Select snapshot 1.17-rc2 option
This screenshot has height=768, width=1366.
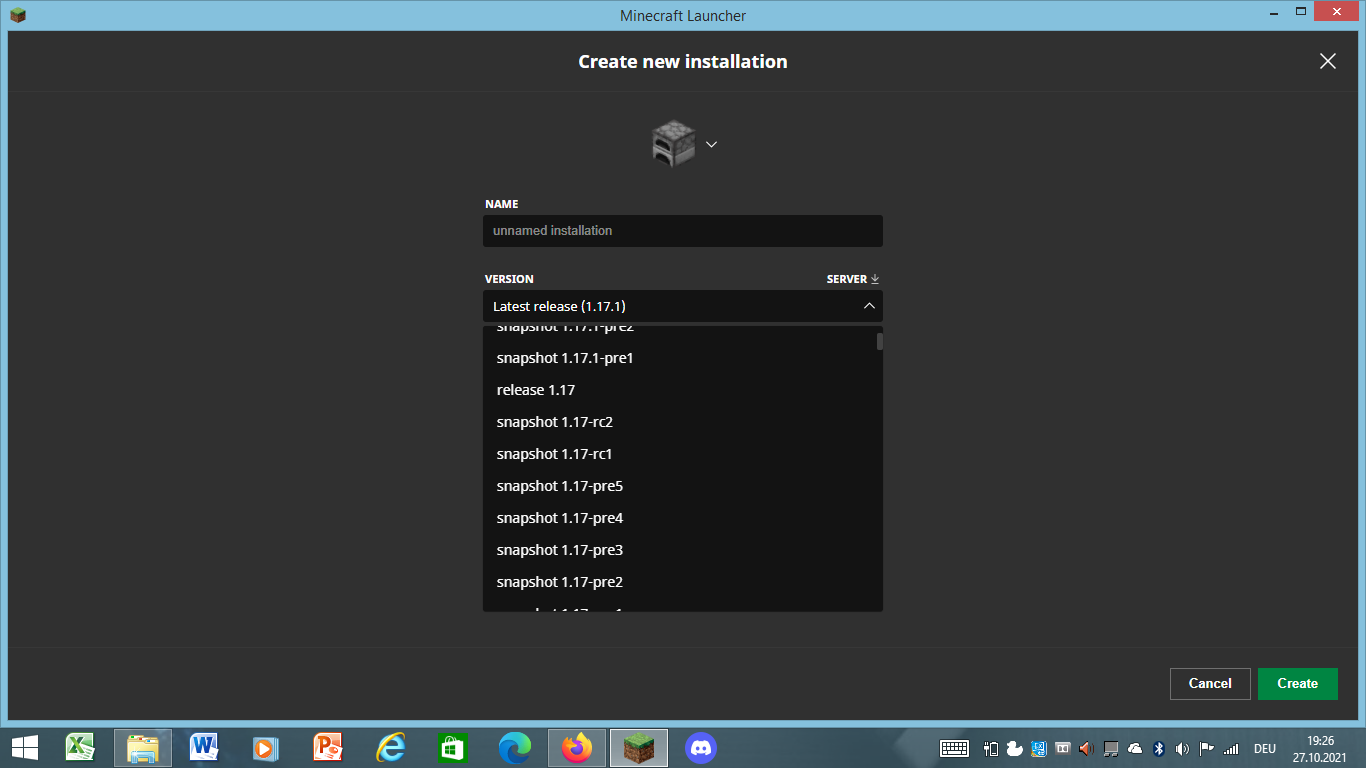pos(554,422)
